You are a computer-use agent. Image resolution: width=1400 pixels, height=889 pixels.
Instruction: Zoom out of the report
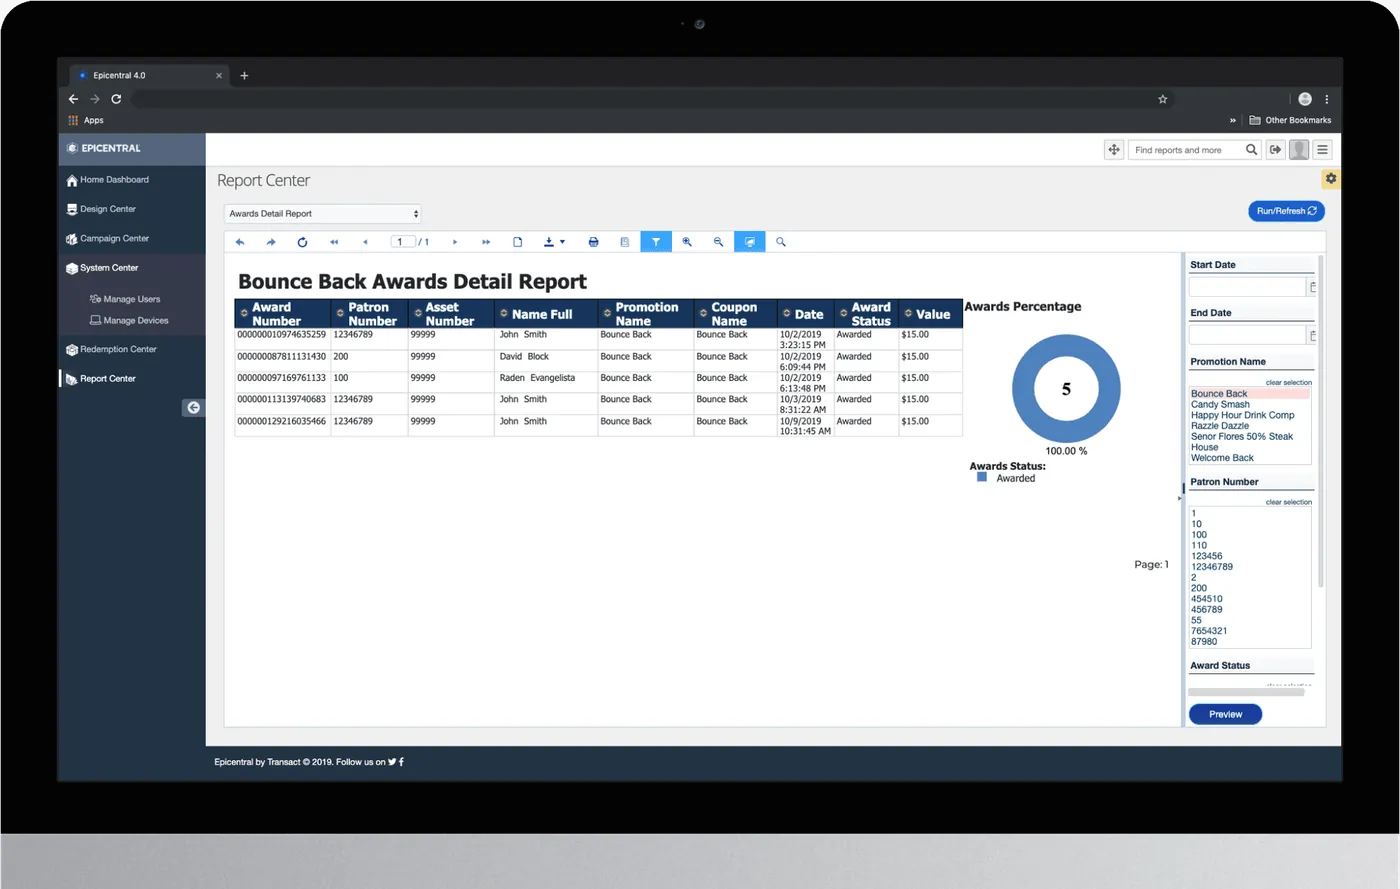coord(718,242)
